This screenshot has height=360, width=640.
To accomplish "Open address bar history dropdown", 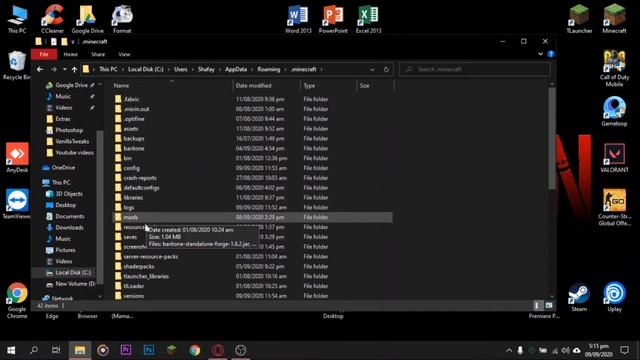I will [x=372, y=69].
